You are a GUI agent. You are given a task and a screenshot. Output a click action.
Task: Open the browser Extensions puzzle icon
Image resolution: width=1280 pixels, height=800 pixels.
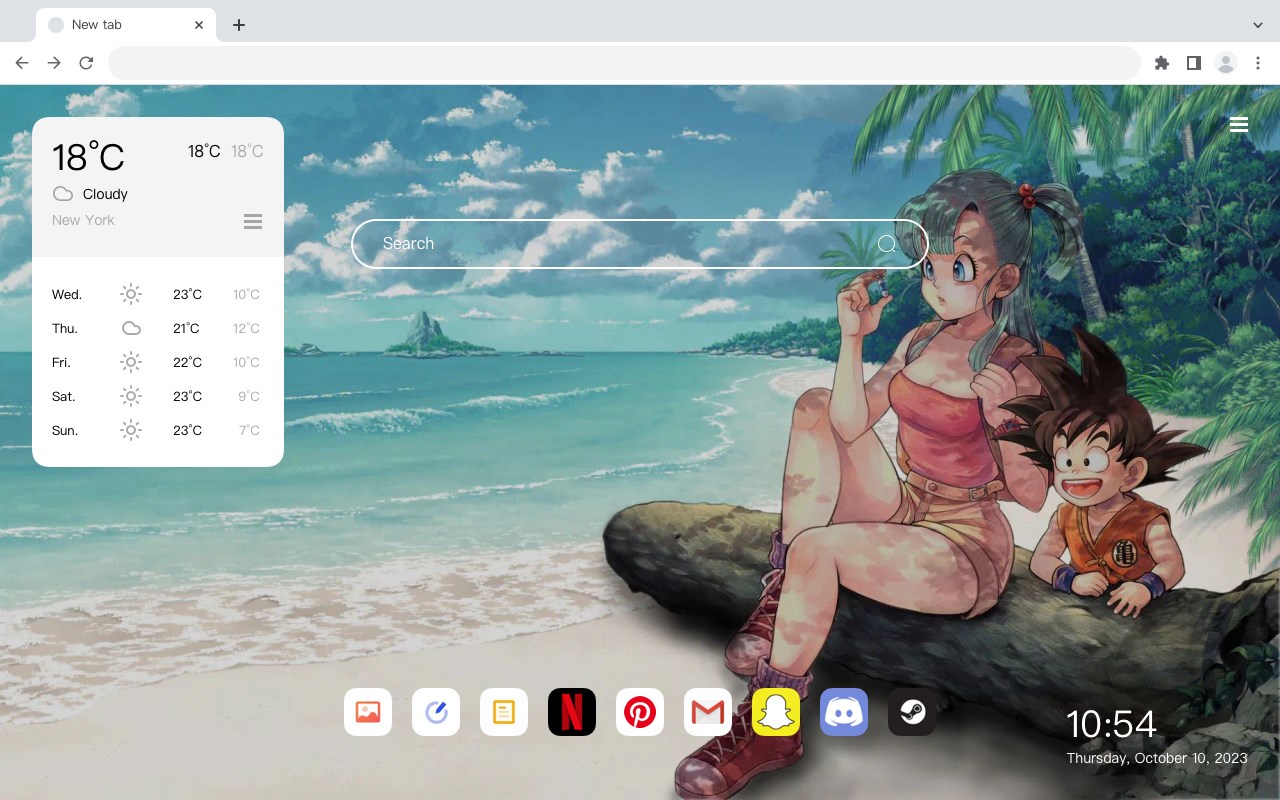pos(1162,63)
